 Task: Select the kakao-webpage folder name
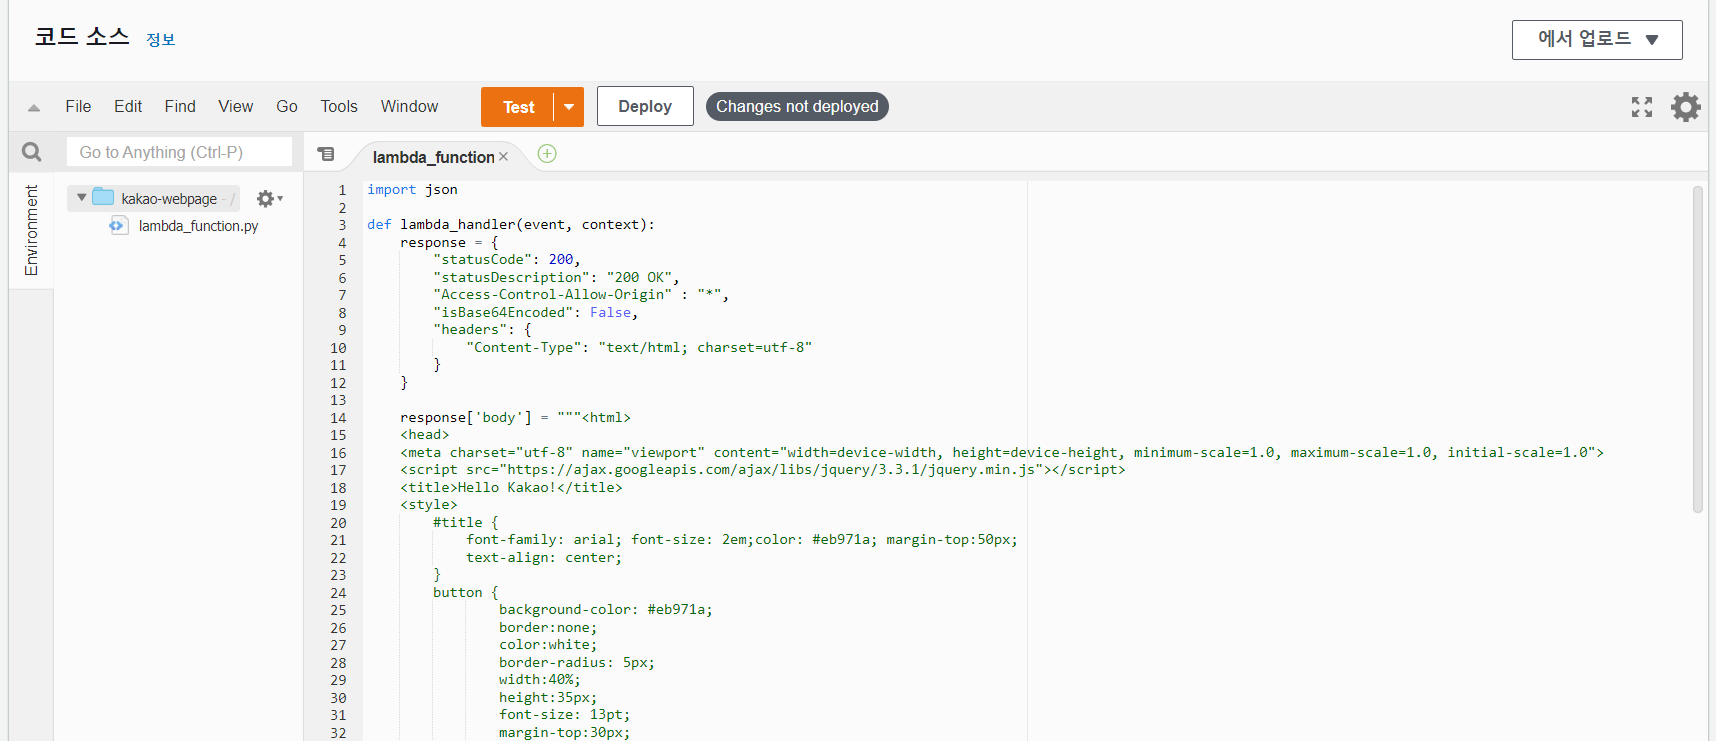pos(169,199)
